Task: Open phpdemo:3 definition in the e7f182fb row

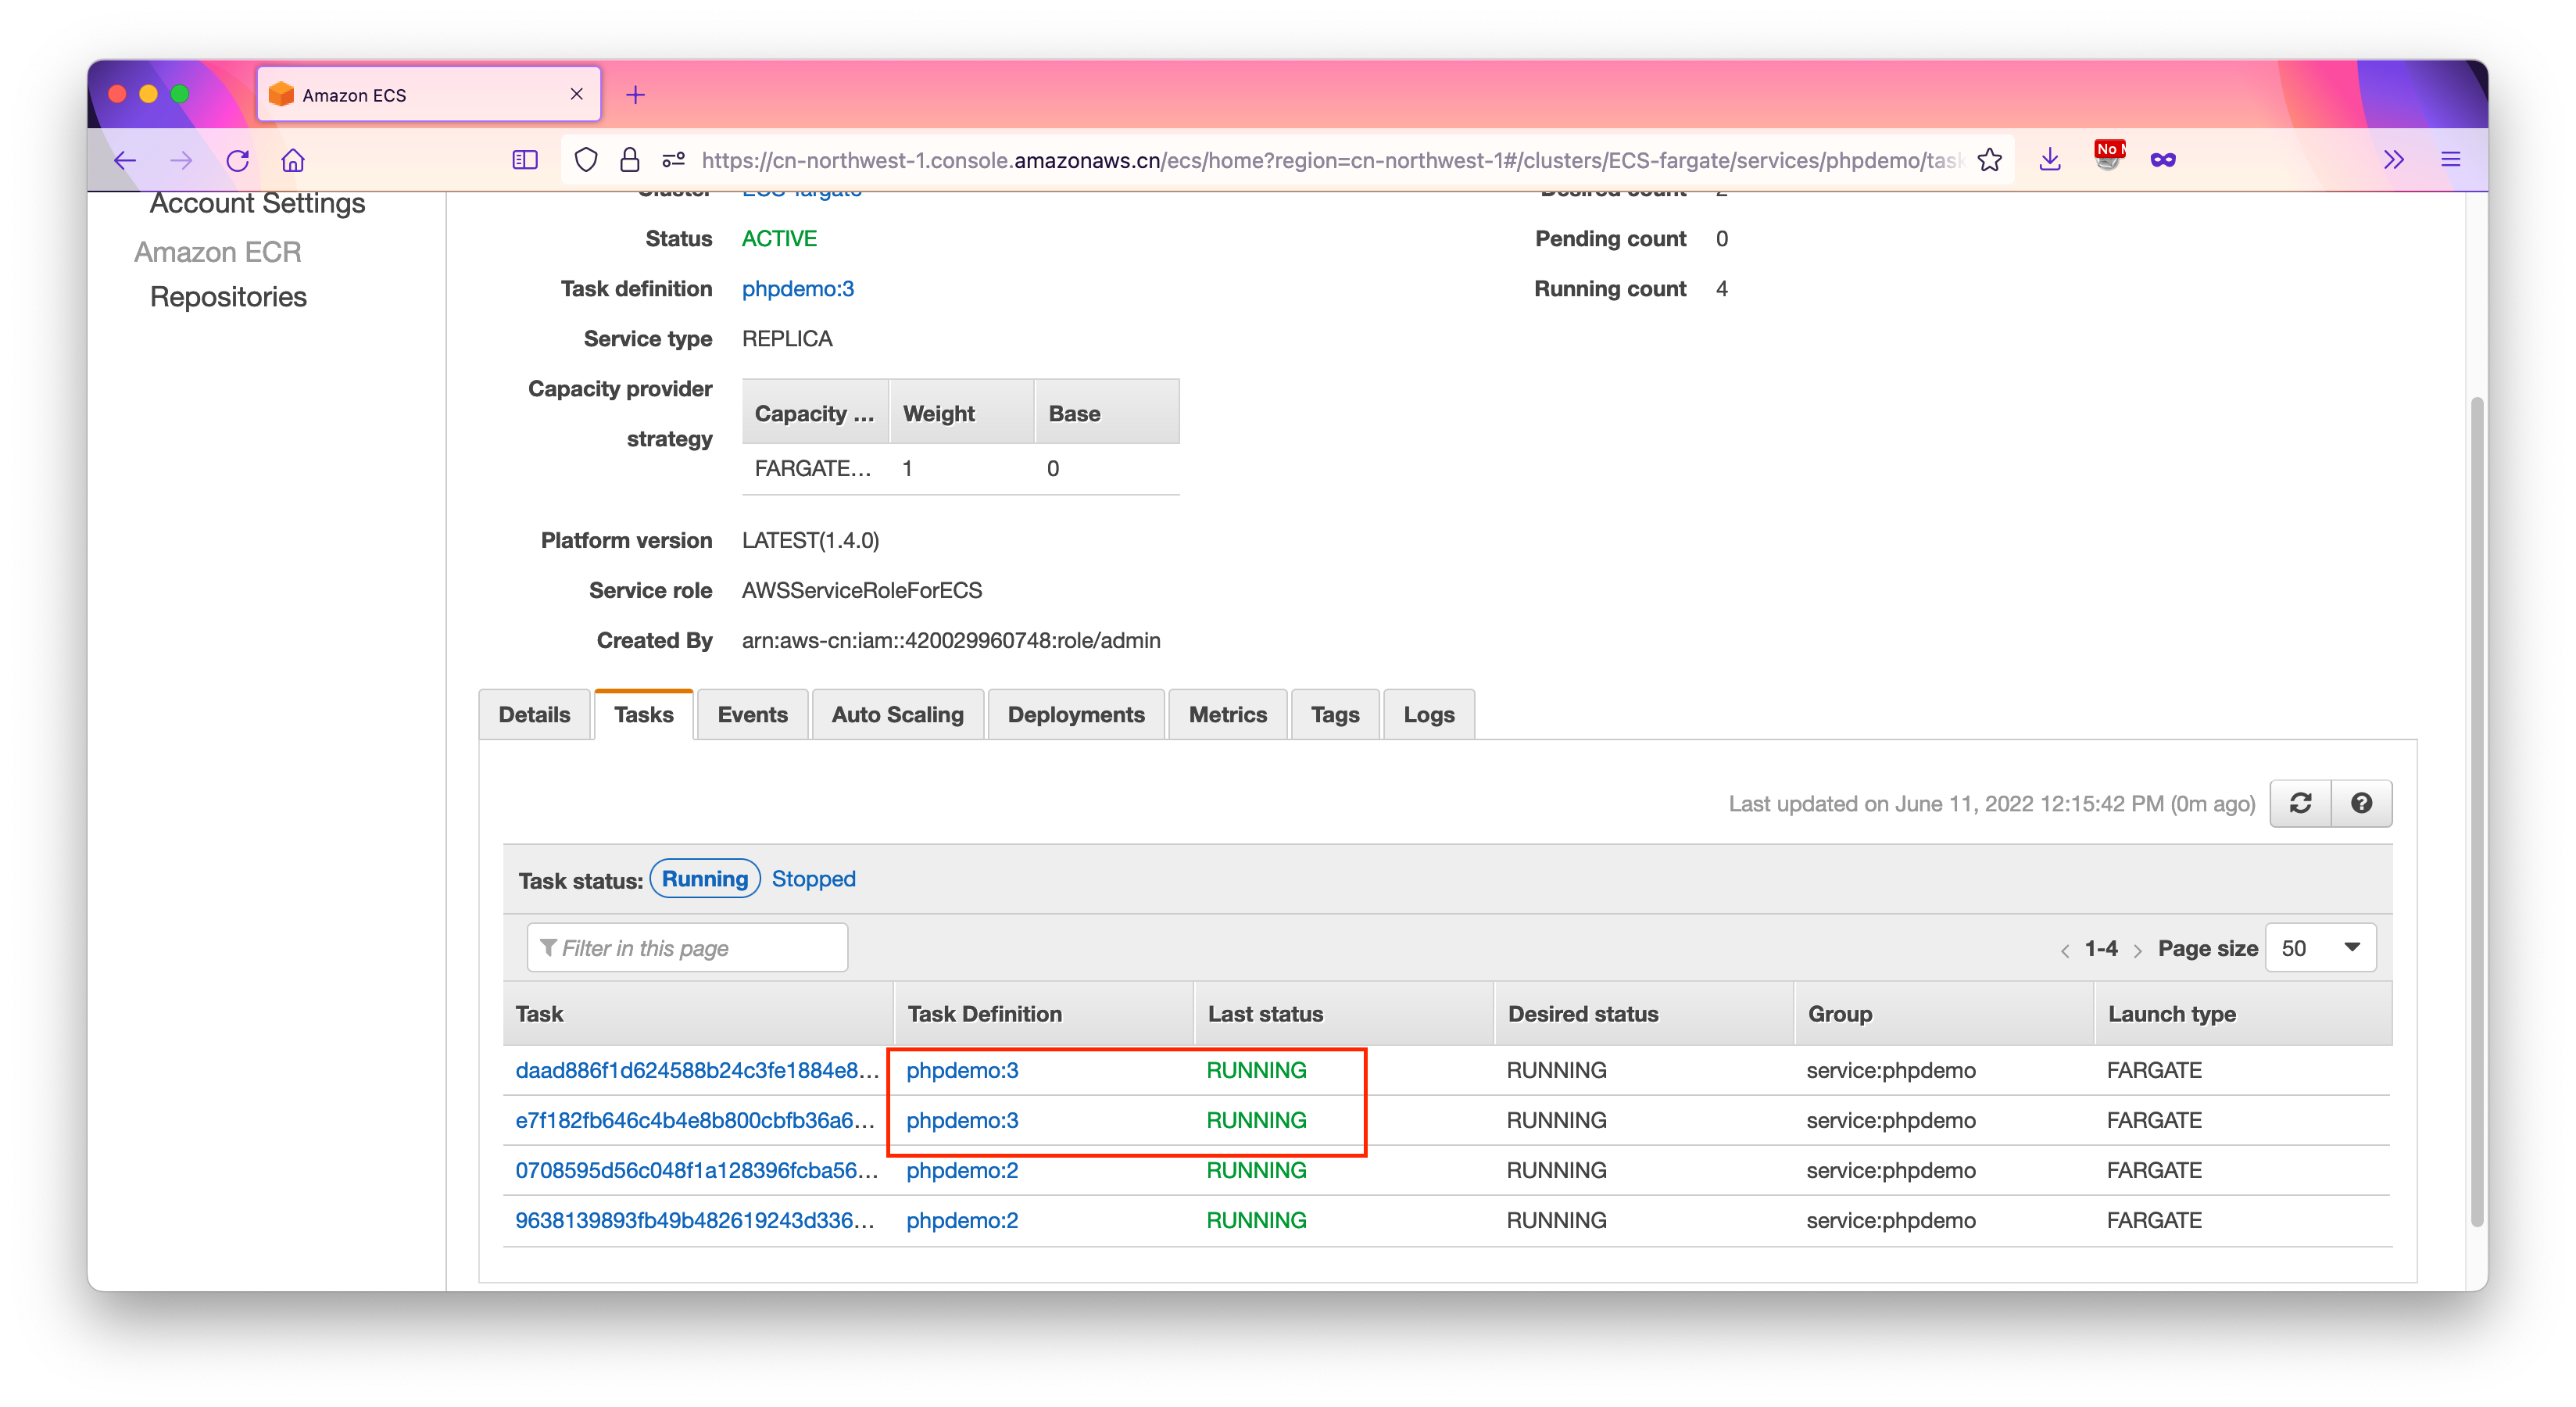Action: pos(962,1120)
